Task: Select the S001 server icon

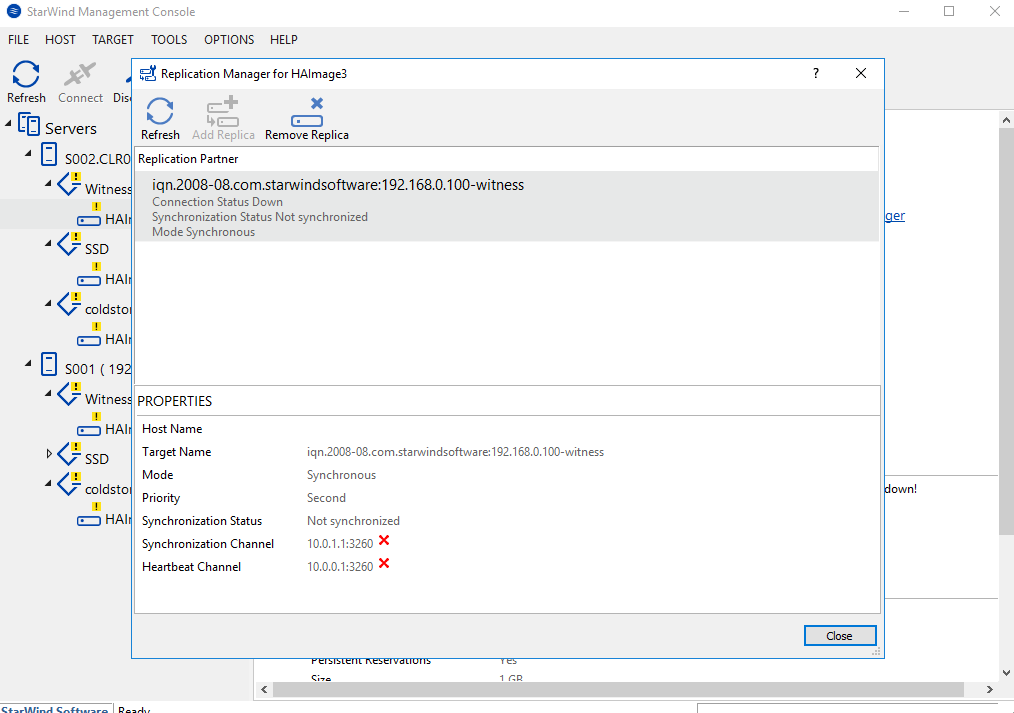Action: tap(49, 365)
